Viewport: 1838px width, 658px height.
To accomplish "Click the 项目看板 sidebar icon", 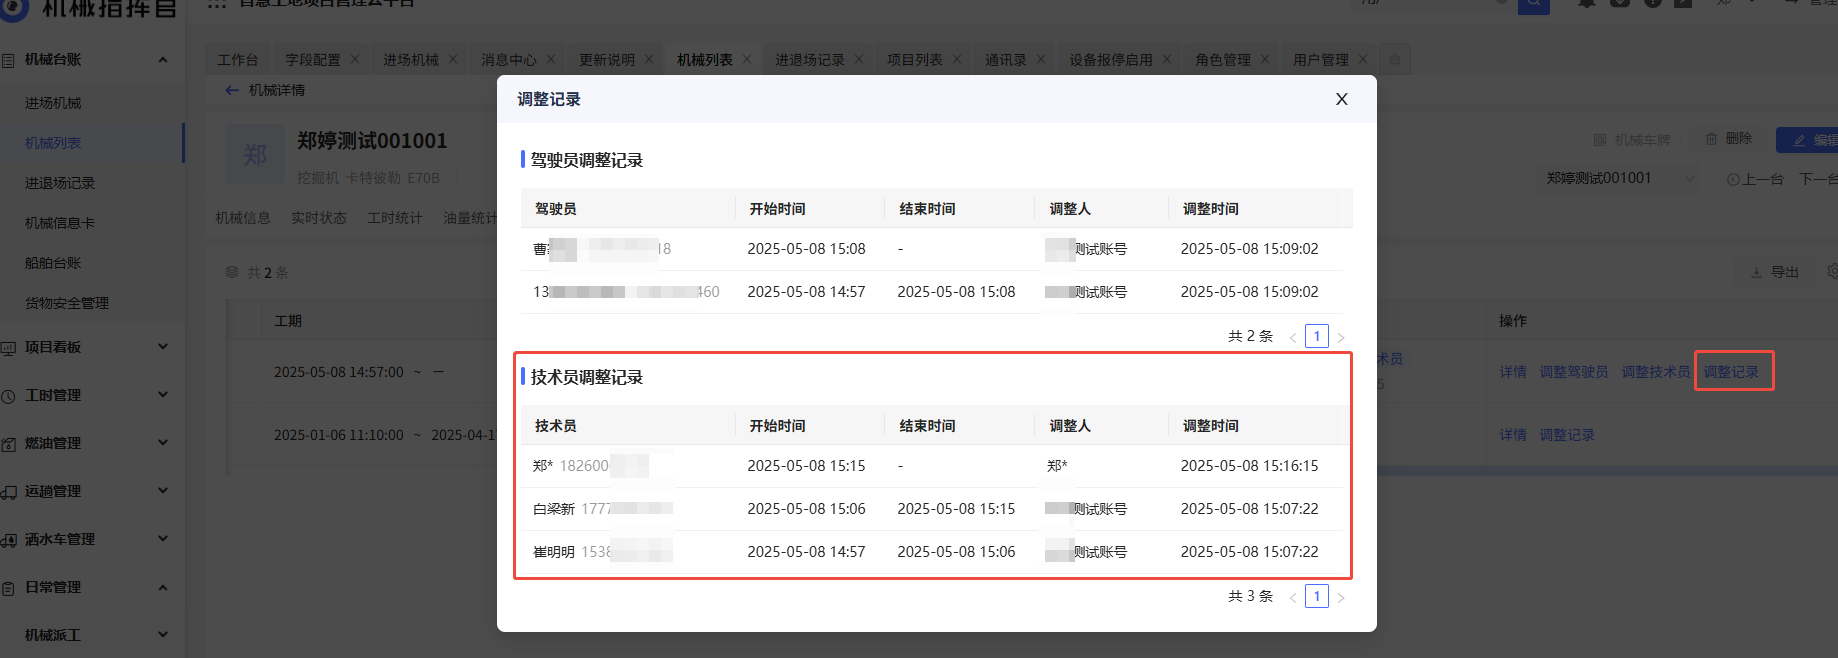I will pyautogui.click(x=8, y=348).
